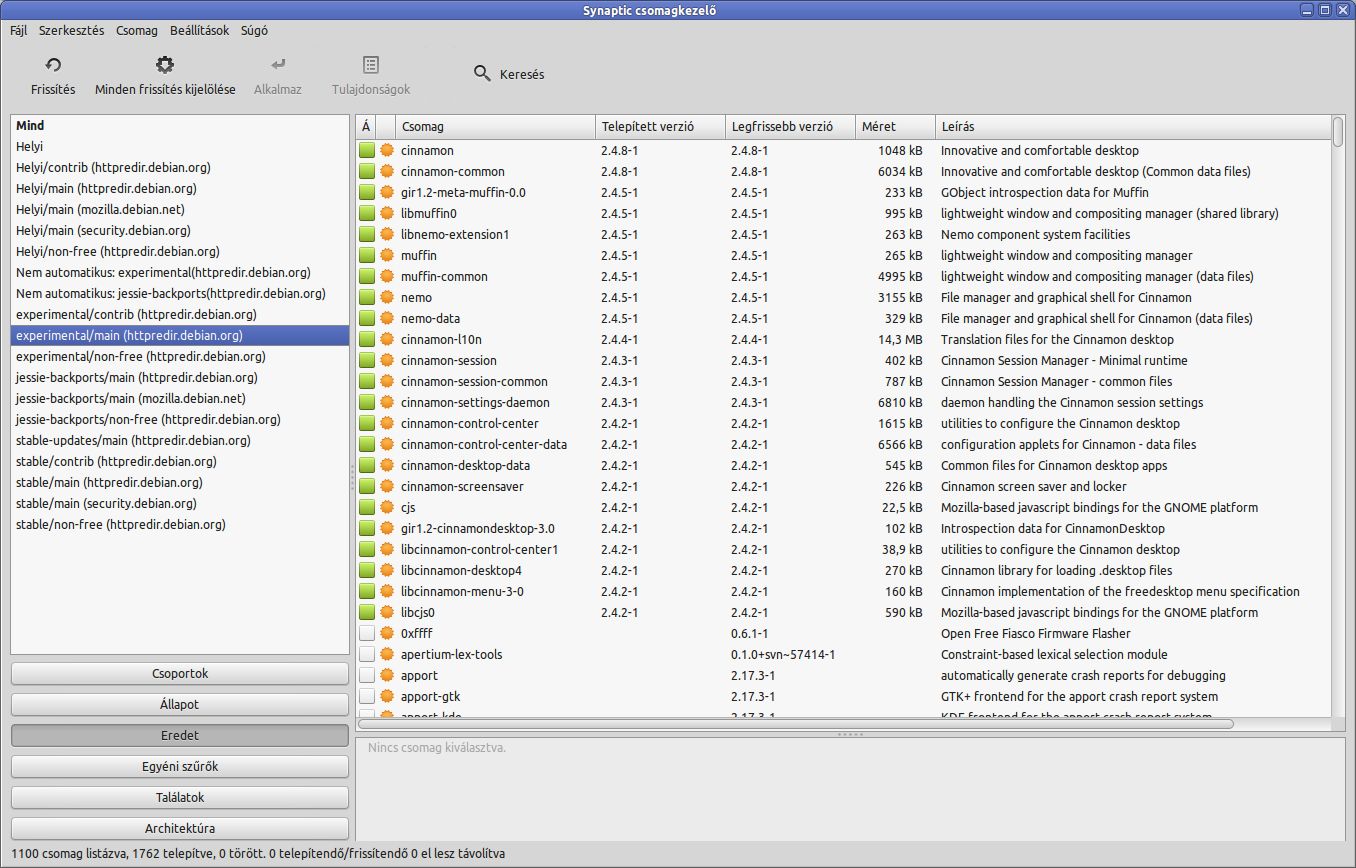This screenshot has width=1356, height=868.
Task: Click the swirl icon beside cinnamon-common
Action: tap(387, 171)
